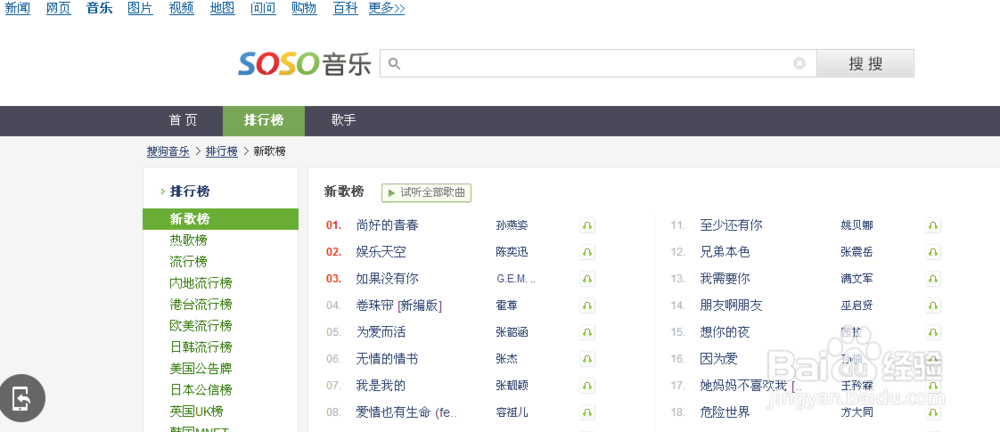Open 购物 in top navigation
The height and width of the screenshot is (432, 1000).
304,9
